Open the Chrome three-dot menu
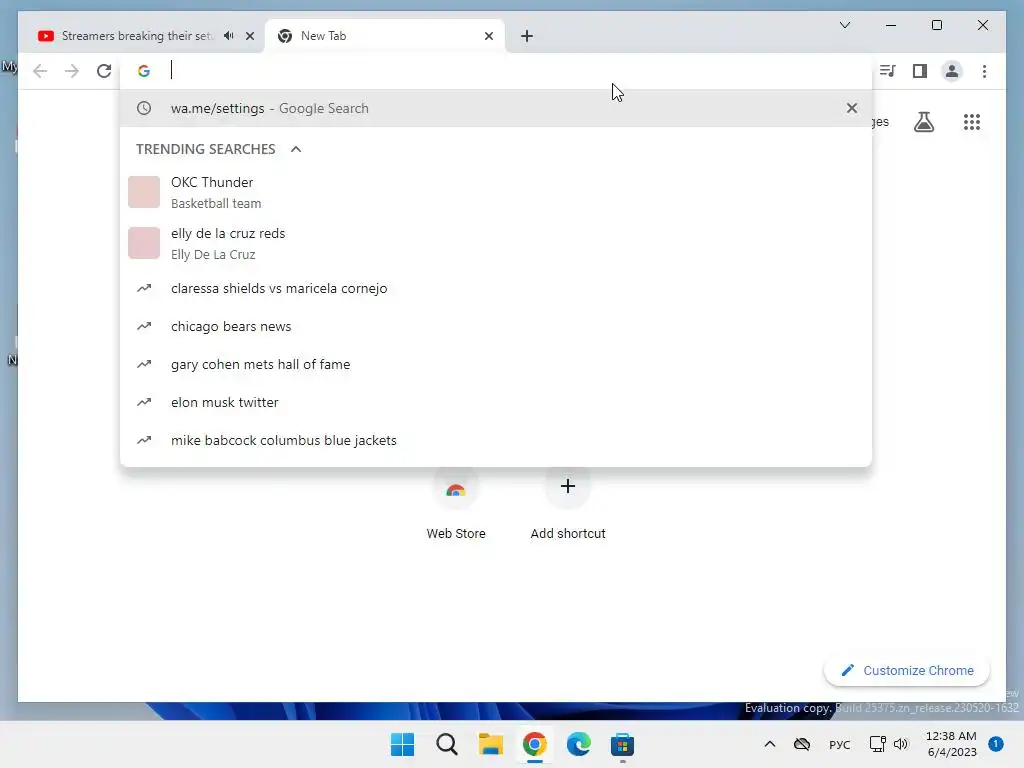The image size is (1024, 768). coord(984,71)
